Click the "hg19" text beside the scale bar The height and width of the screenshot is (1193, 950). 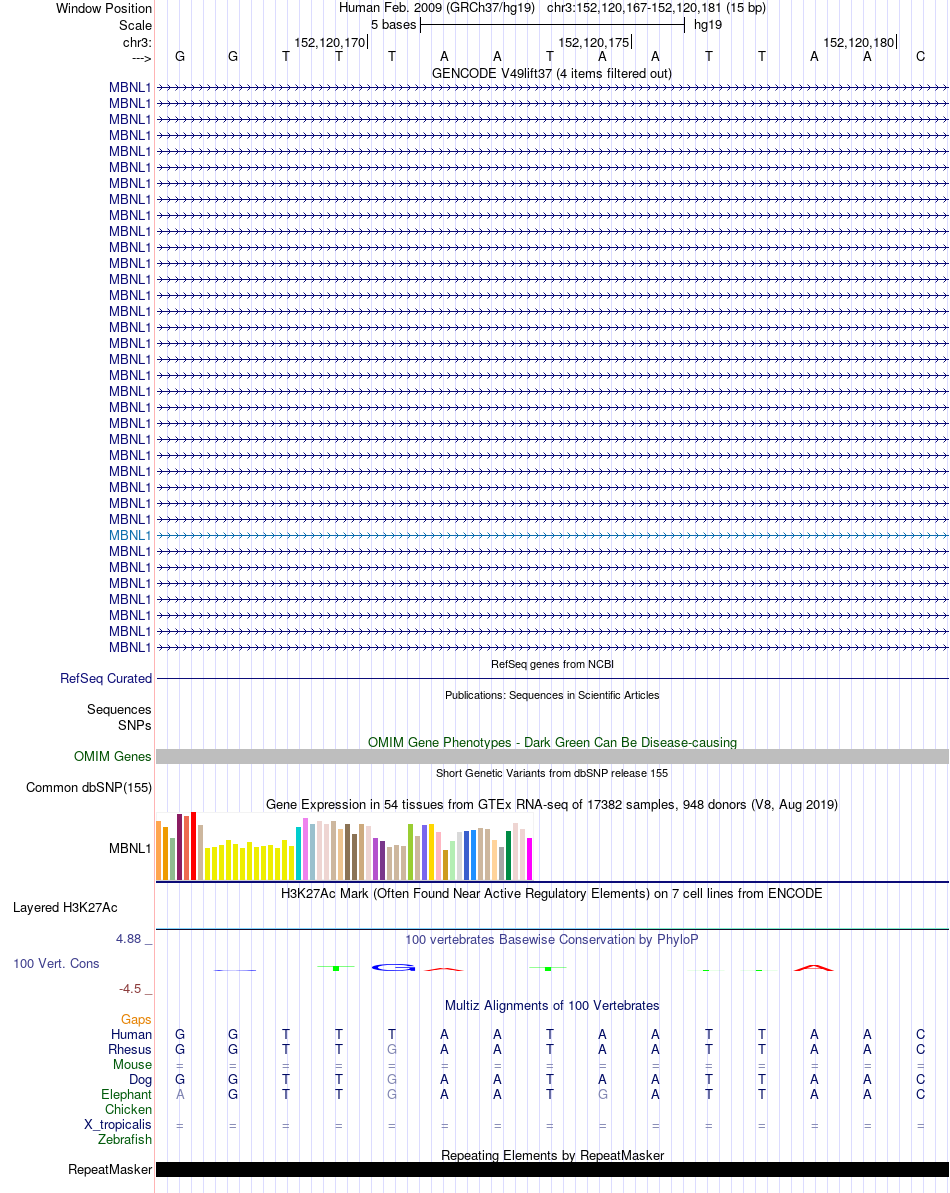707,24
